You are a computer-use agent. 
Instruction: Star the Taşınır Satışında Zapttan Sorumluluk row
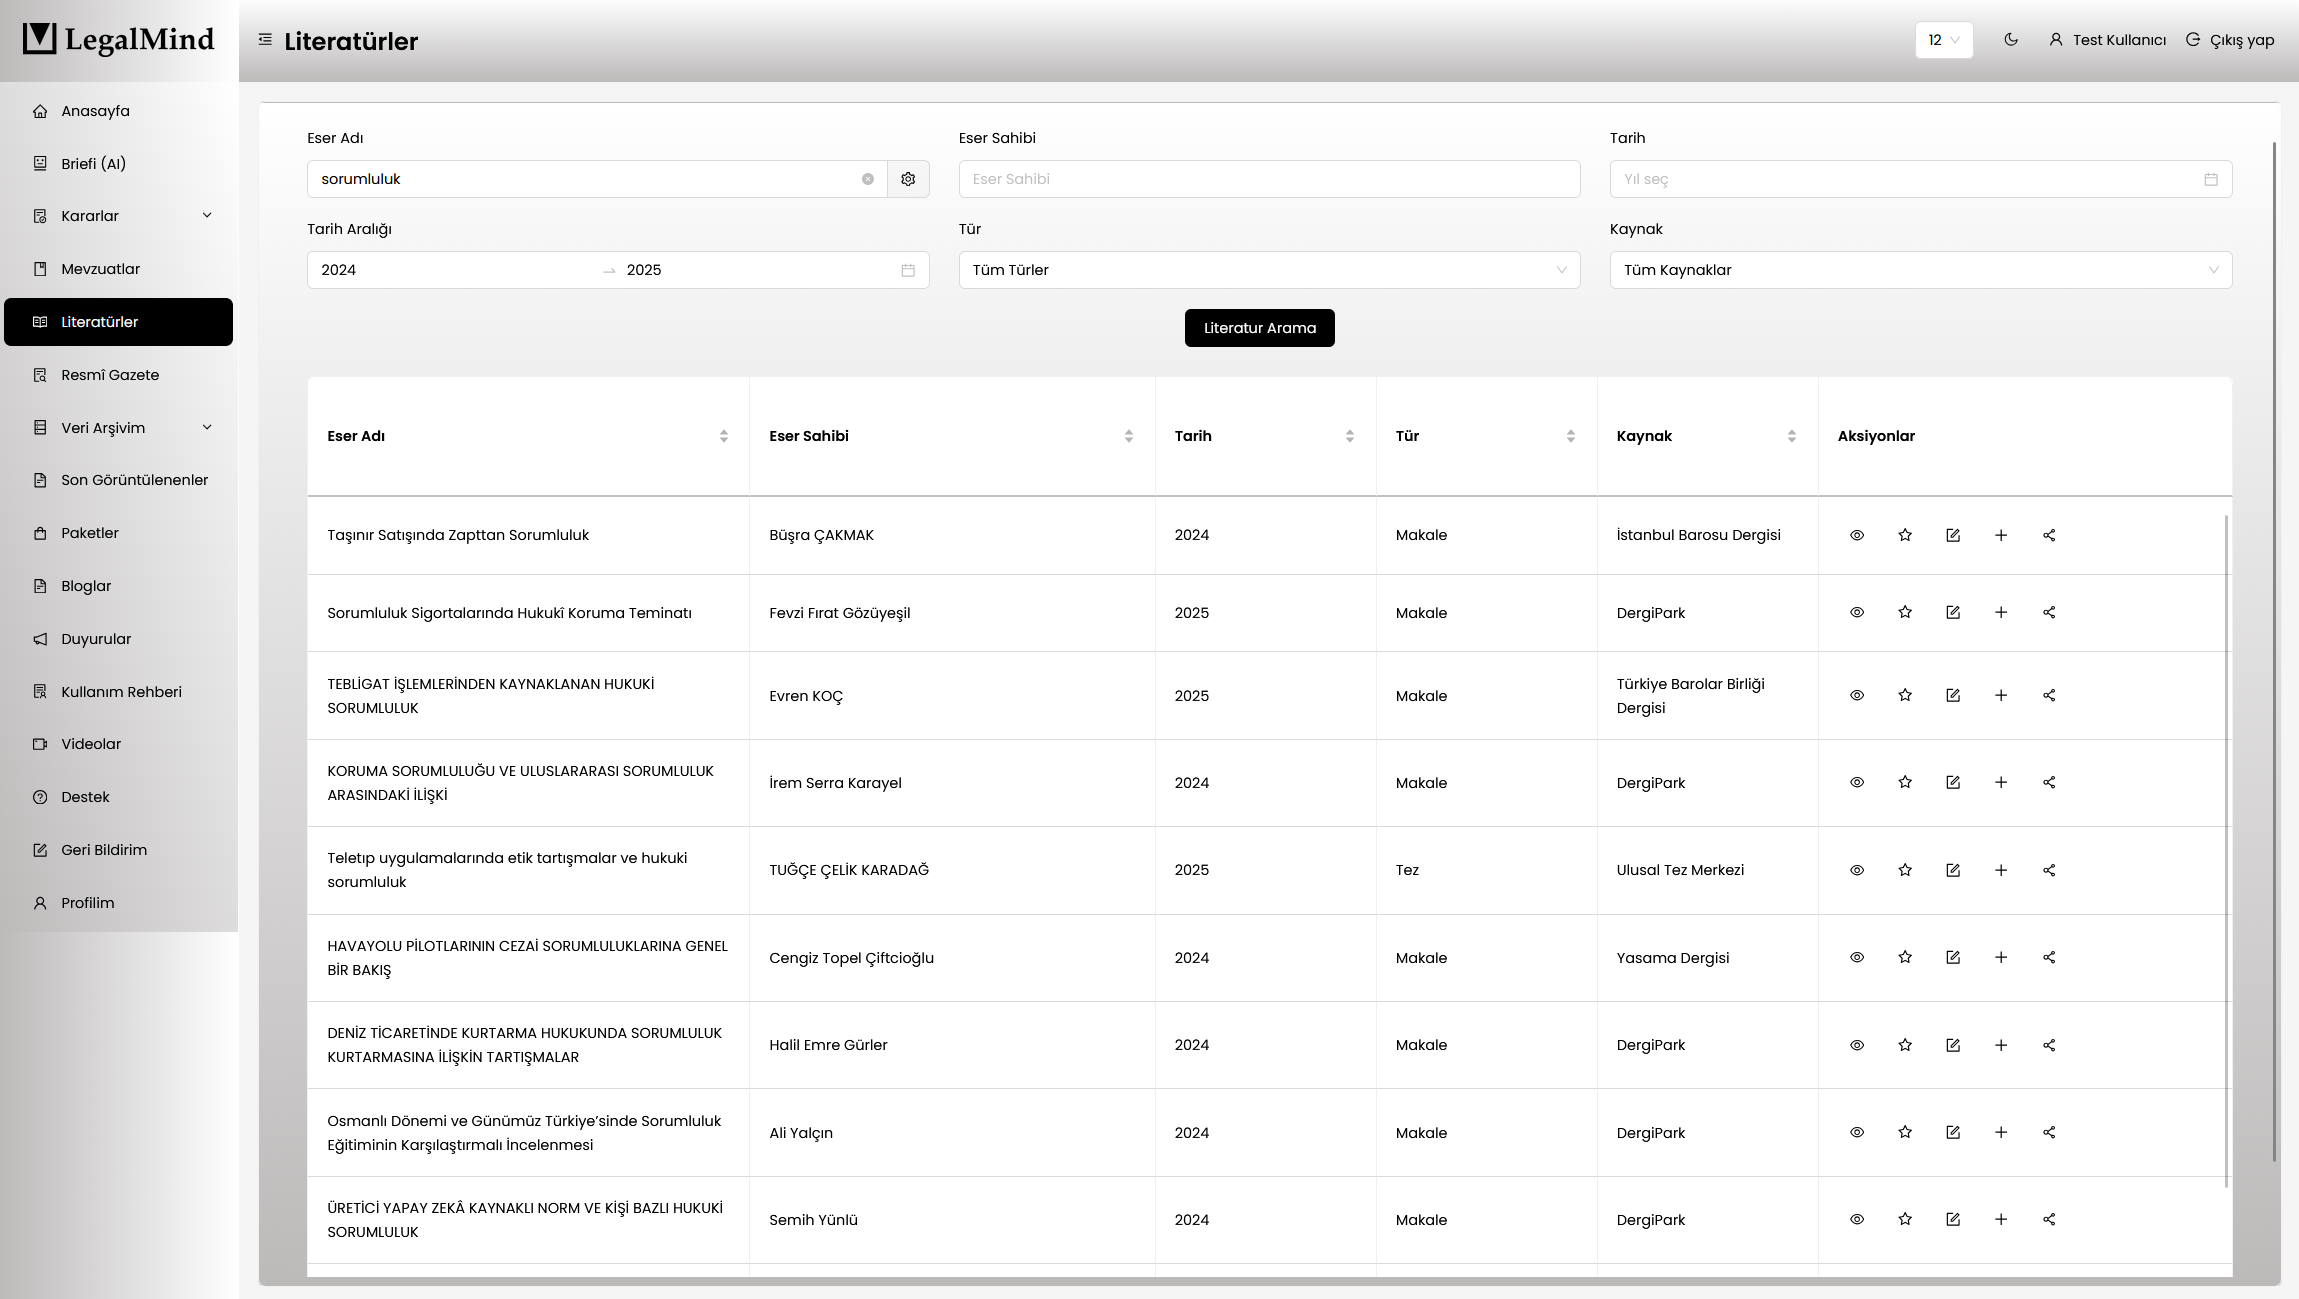coord(1904,535)
